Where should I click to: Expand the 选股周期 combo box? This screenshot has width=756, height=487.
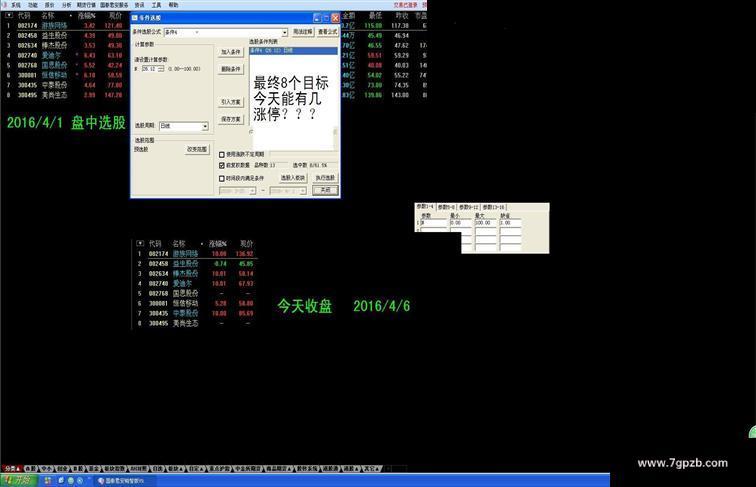(x=205, y=126)
